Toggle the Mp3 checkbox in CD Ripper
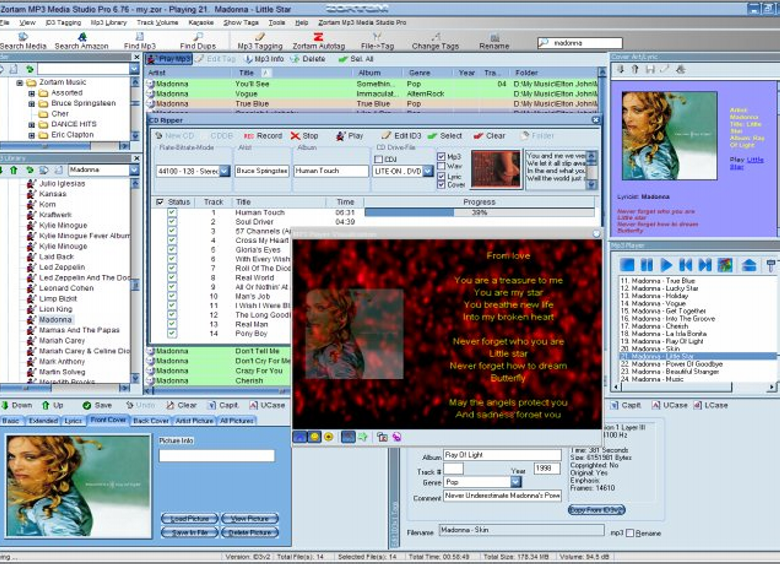 point(442,157)
